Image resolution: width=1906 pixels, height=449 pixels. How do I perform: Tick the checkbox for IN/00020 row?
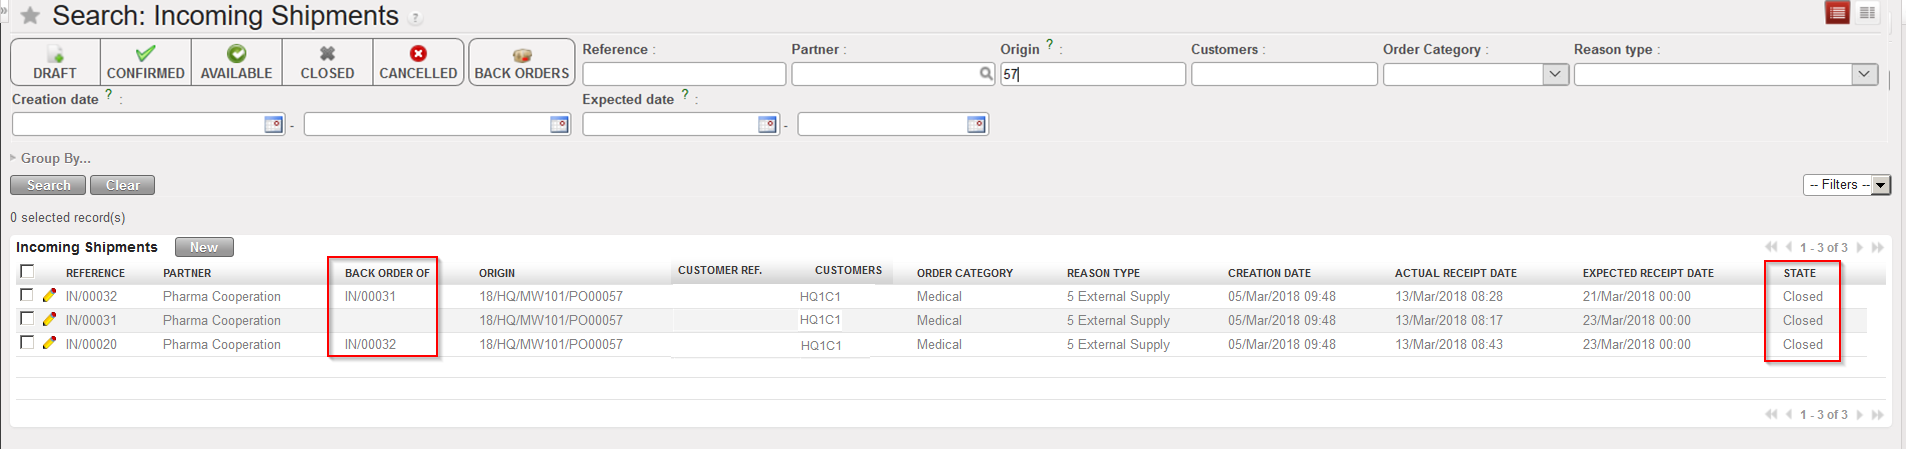pyautogui.click(x=27, y=343)
